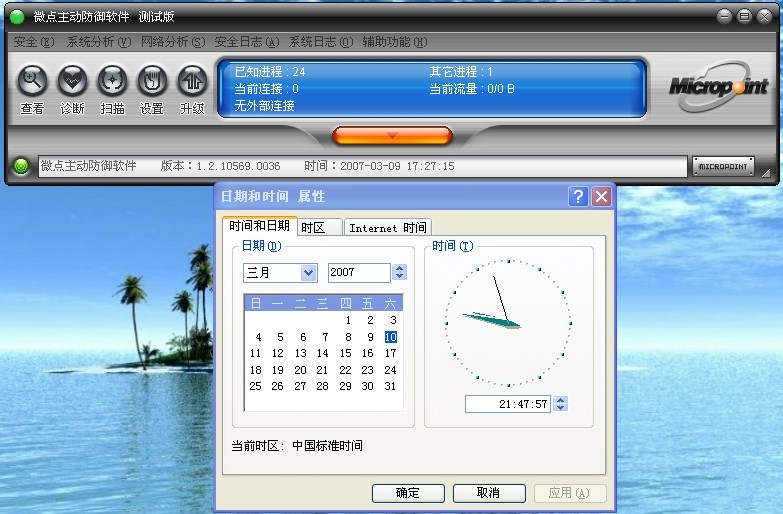Screen dimensions: 783x514
Task: Decrease year with down spinner arrow
Action: (x=399, y=277)
